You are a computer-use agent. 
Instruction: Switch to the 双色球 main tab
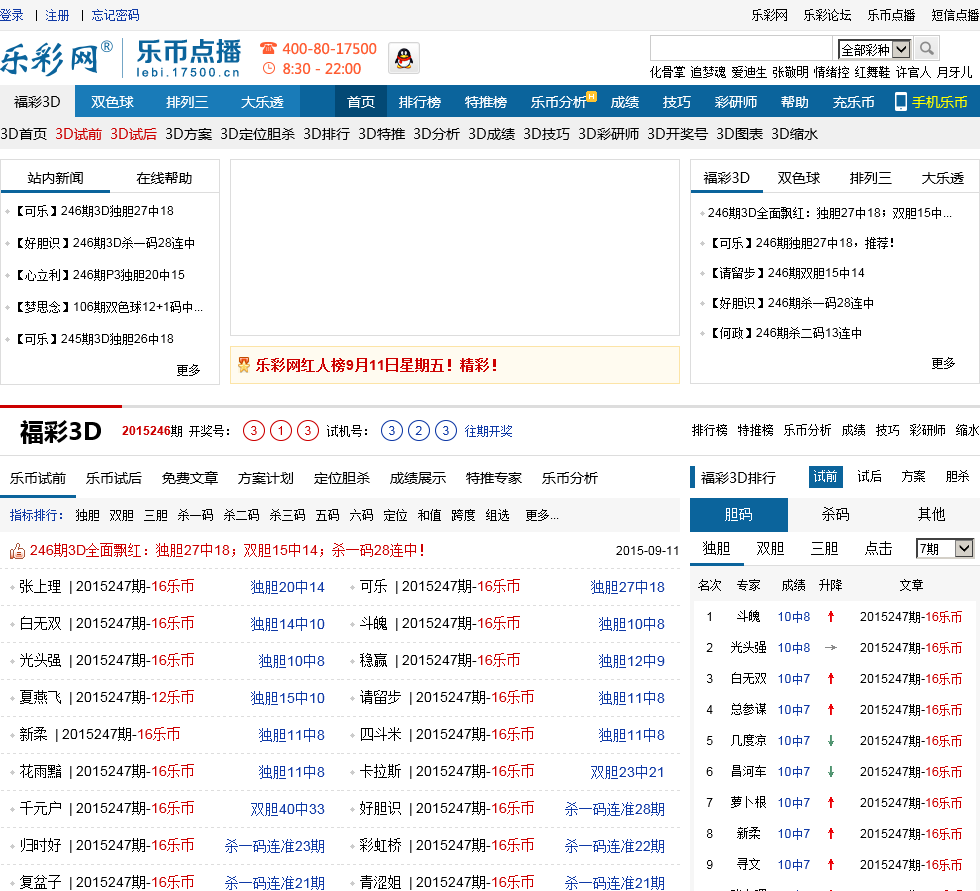tap(112, 102)
